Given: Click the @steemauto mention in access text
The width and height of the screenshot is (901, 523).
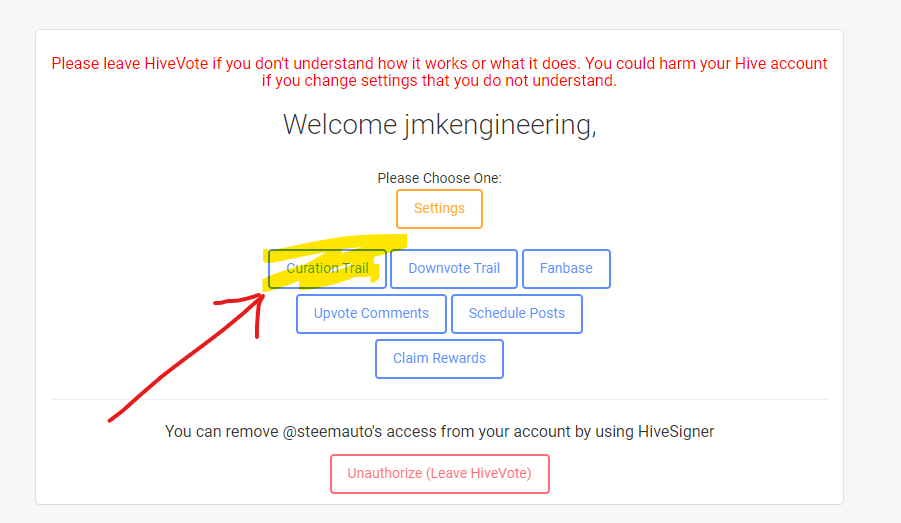Looking at the screenshot, I should pos(332,432).
